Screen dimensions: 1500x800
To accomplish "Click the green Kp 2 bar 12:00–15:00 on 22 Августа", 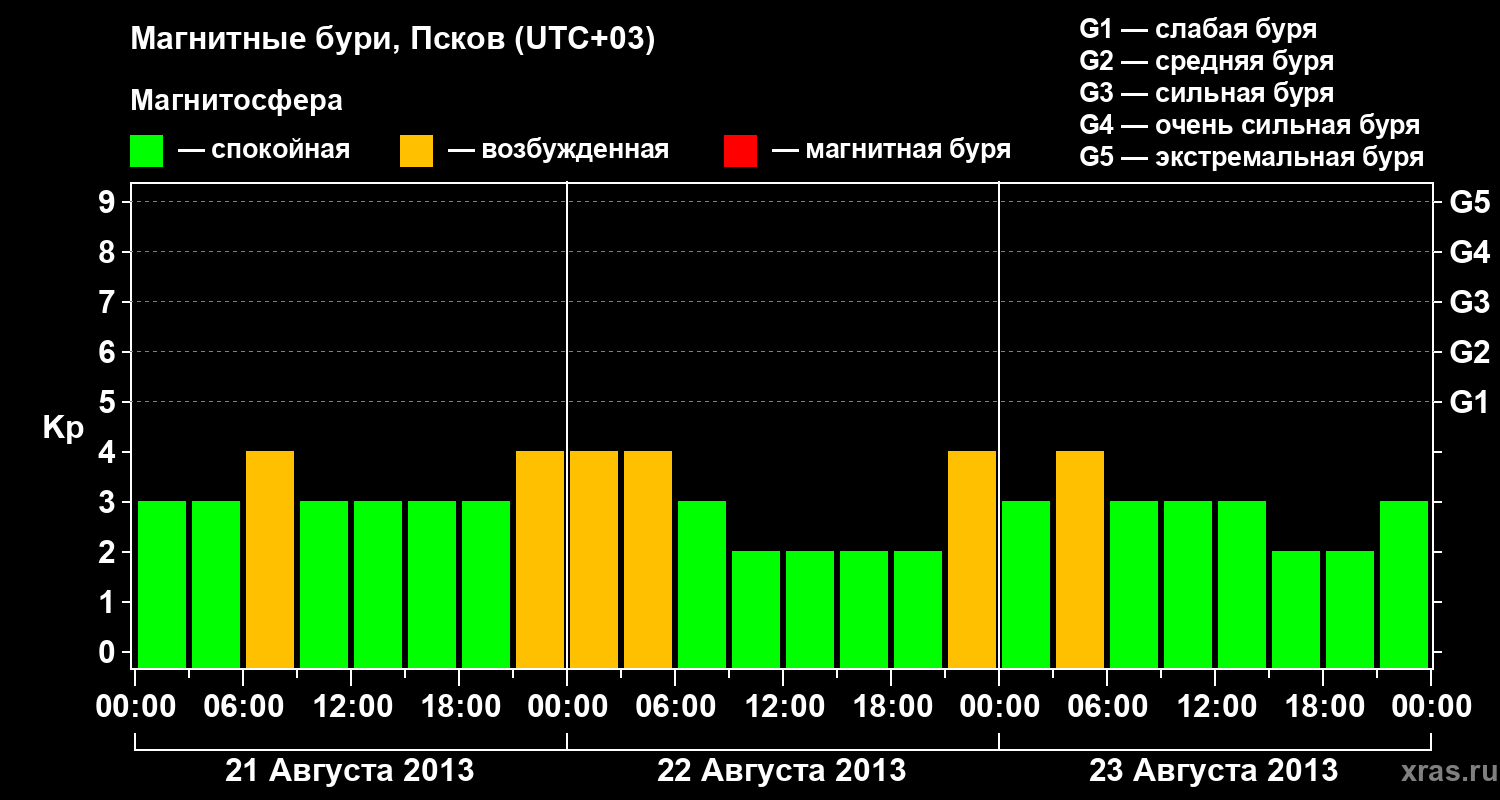I will (810, 609).
